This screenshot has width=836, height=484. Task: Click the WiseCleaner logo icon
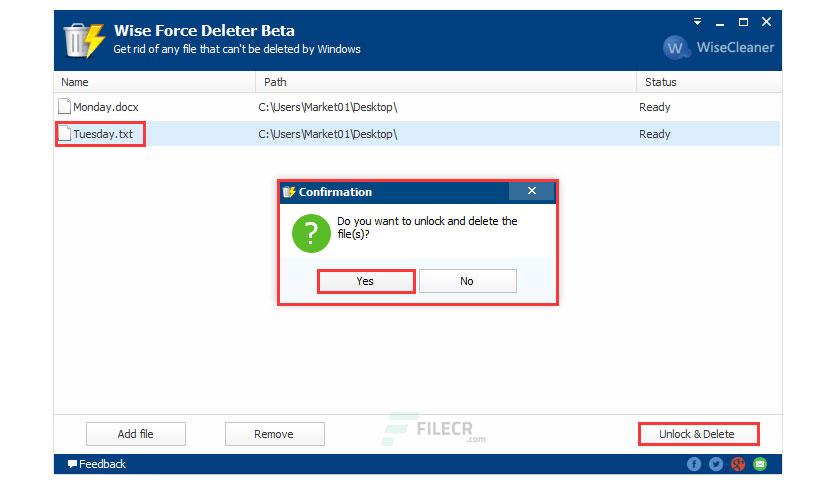tap(674, 48)
